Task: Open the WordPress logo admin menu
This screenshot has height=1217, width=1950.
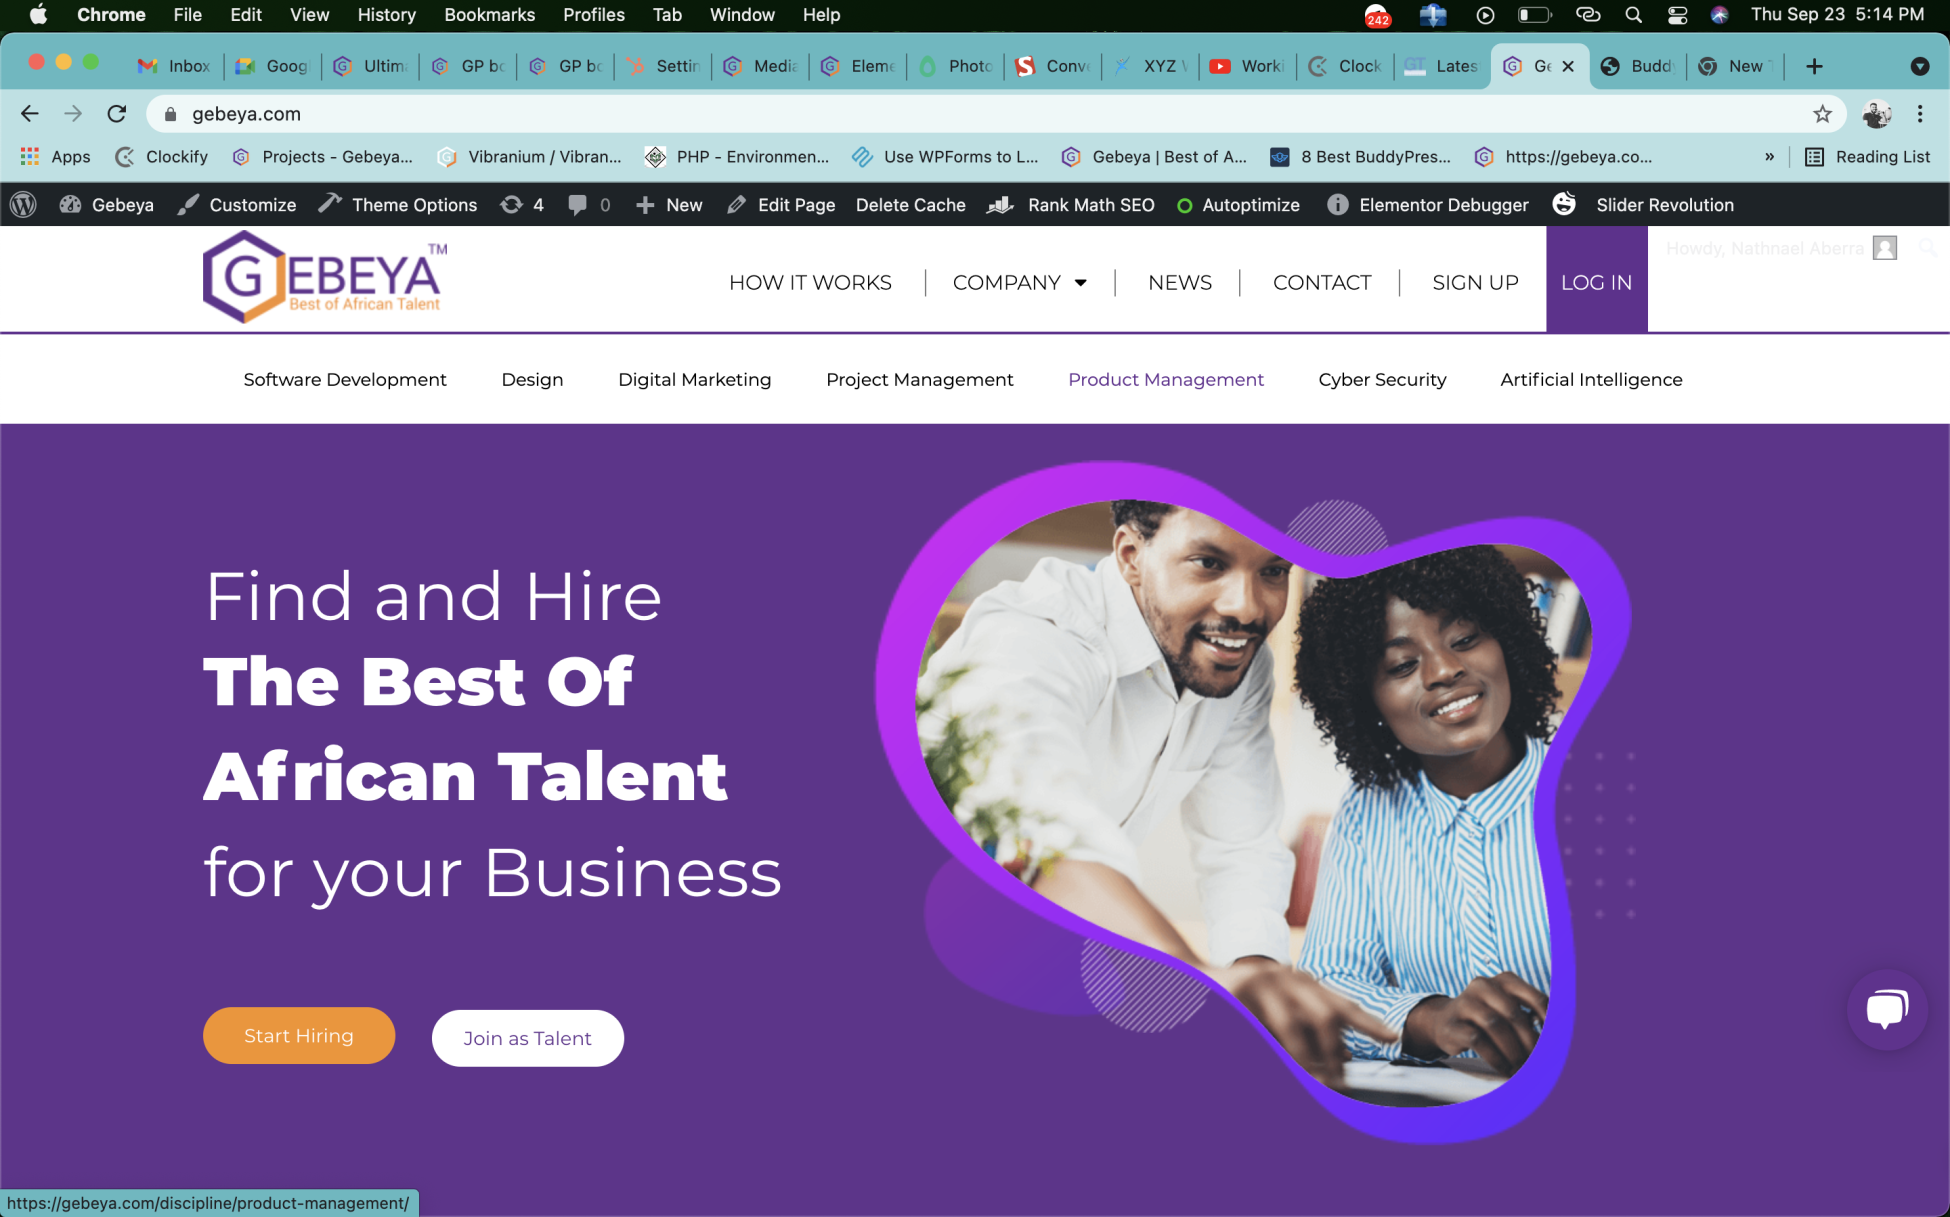Action: 23,205
